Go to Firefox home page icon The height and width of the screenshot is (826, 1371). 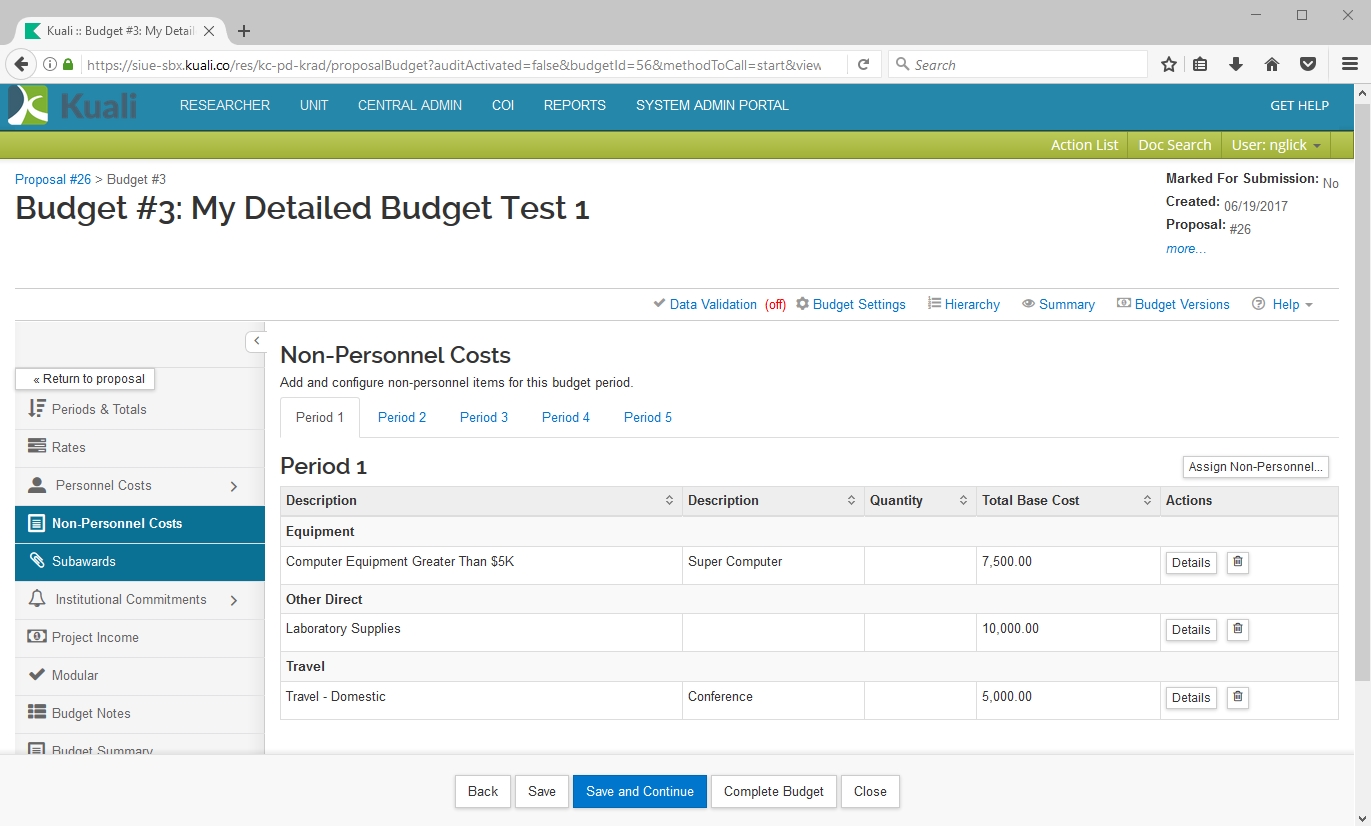1272,65
